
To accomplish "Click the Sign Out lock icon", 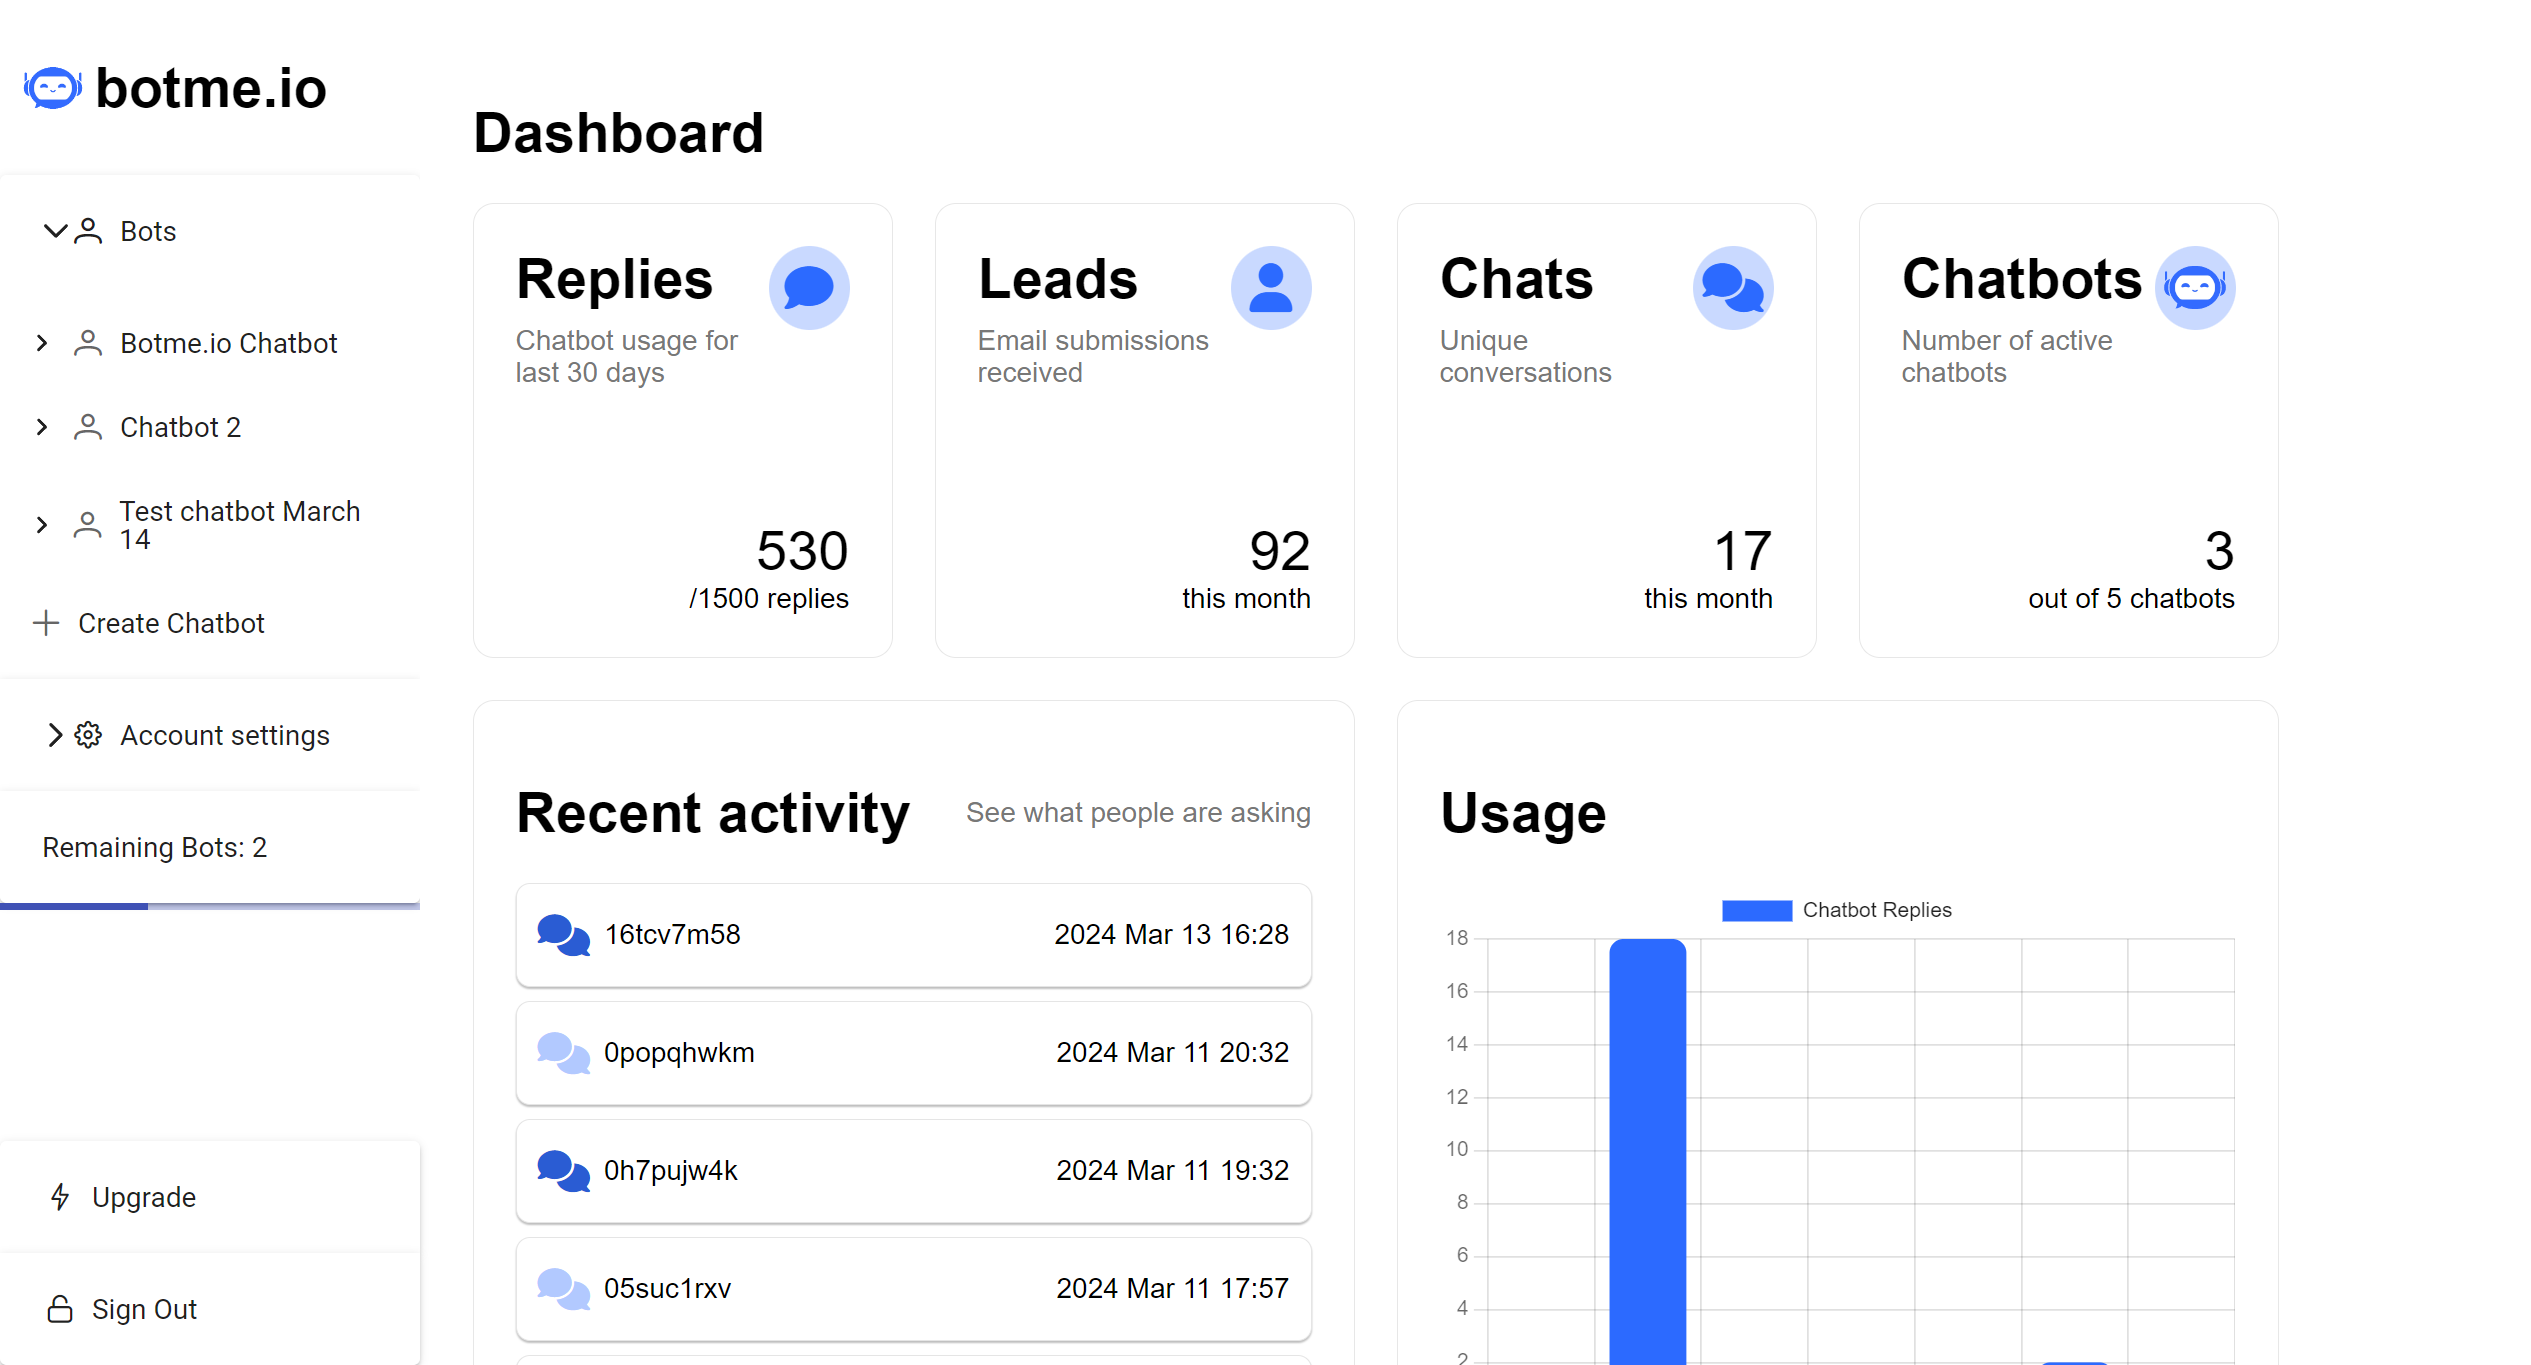I will (60, 1309).
